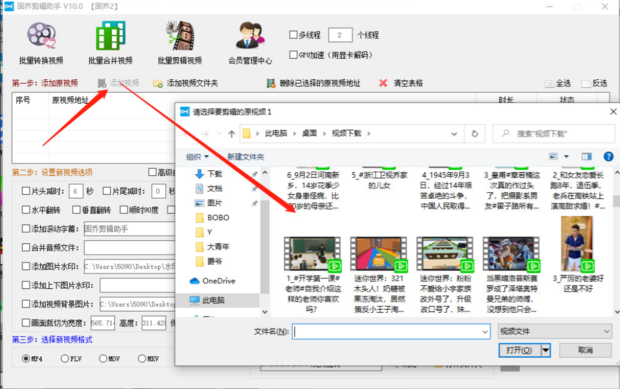The image size is (620, 389).
Task: Click the 线程 count input field
Action: (x=340, y=35)
